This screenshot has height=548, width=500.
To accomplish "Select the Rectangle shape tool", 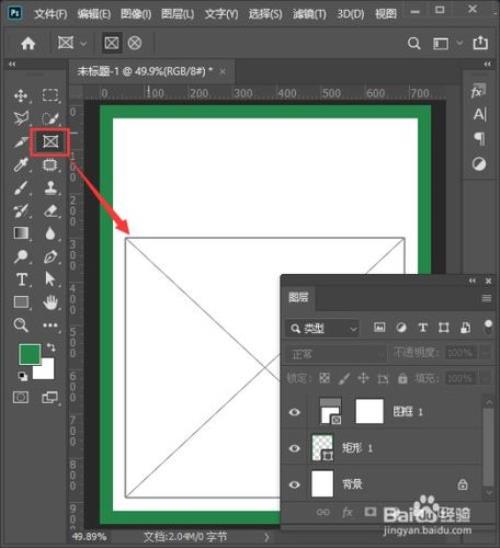I will point(21,302).
